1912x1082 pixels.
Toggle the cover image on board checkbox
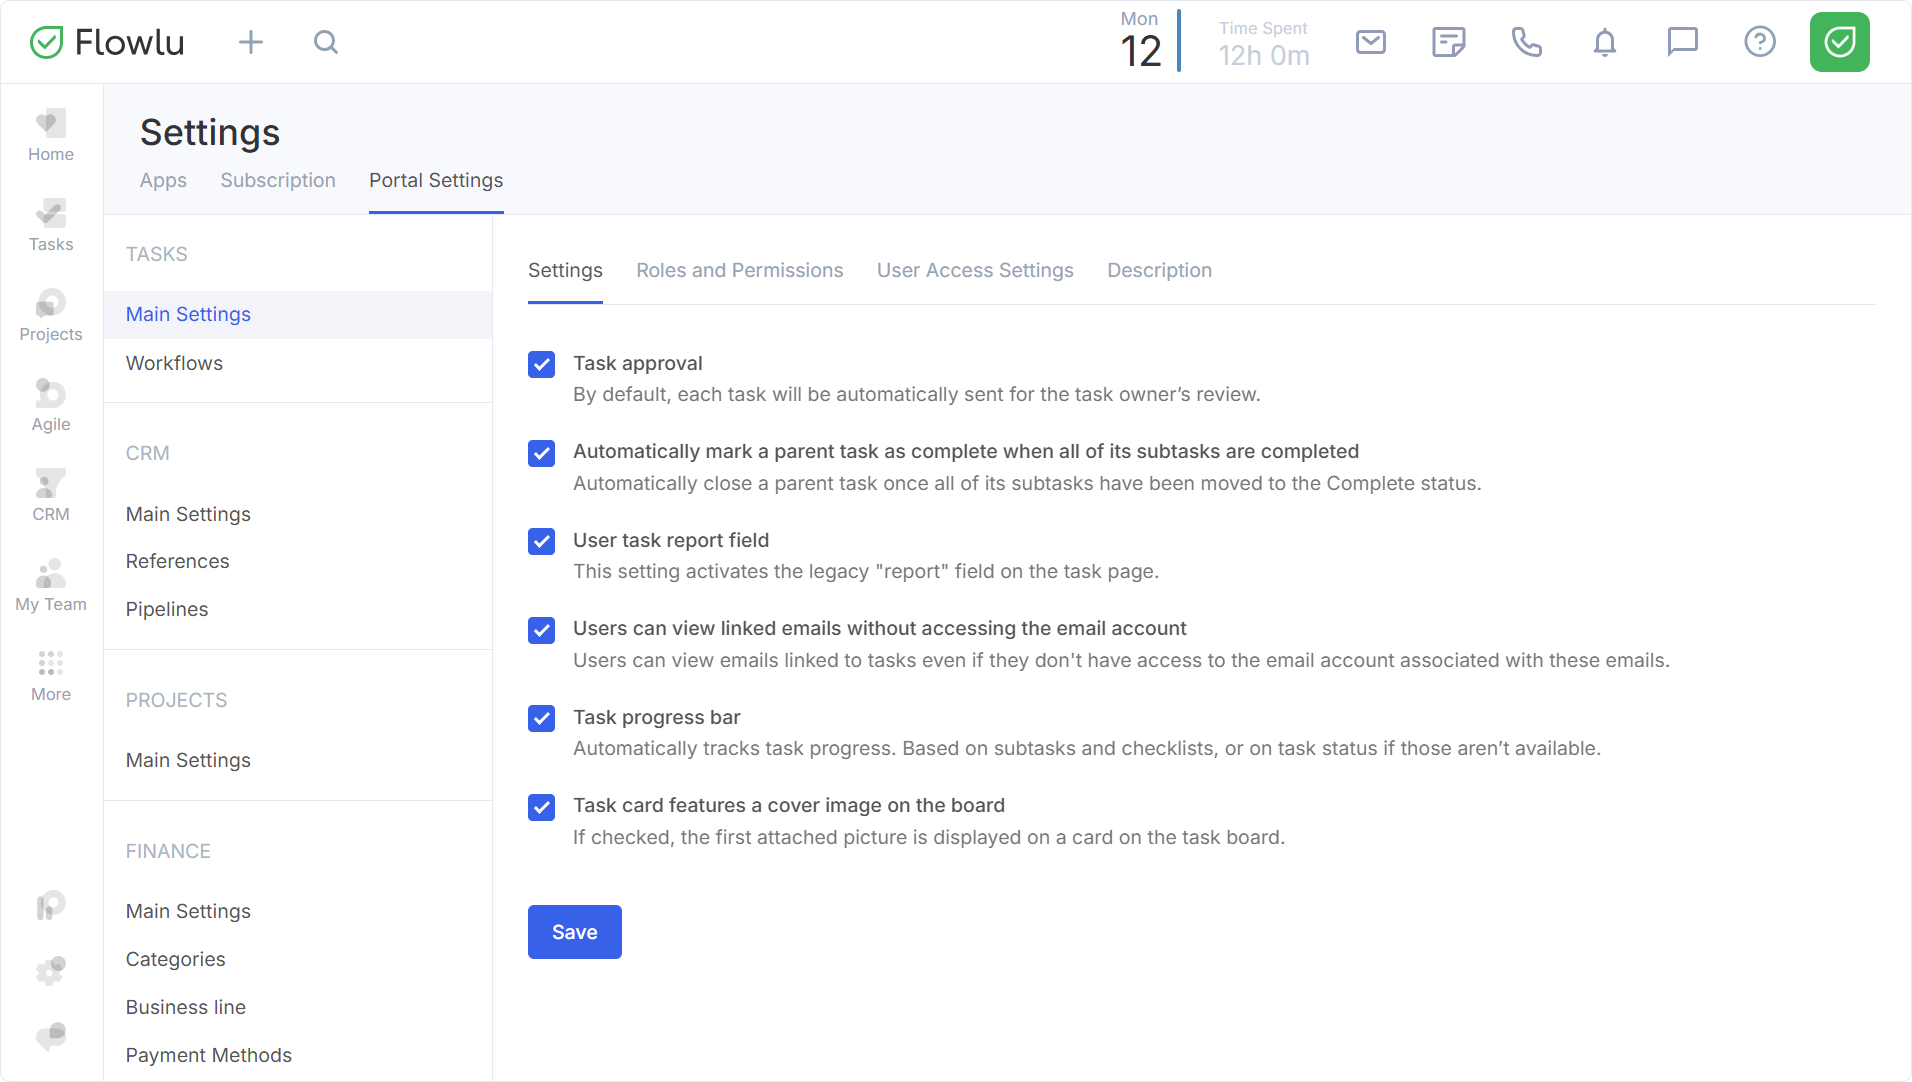pos(541,807)
